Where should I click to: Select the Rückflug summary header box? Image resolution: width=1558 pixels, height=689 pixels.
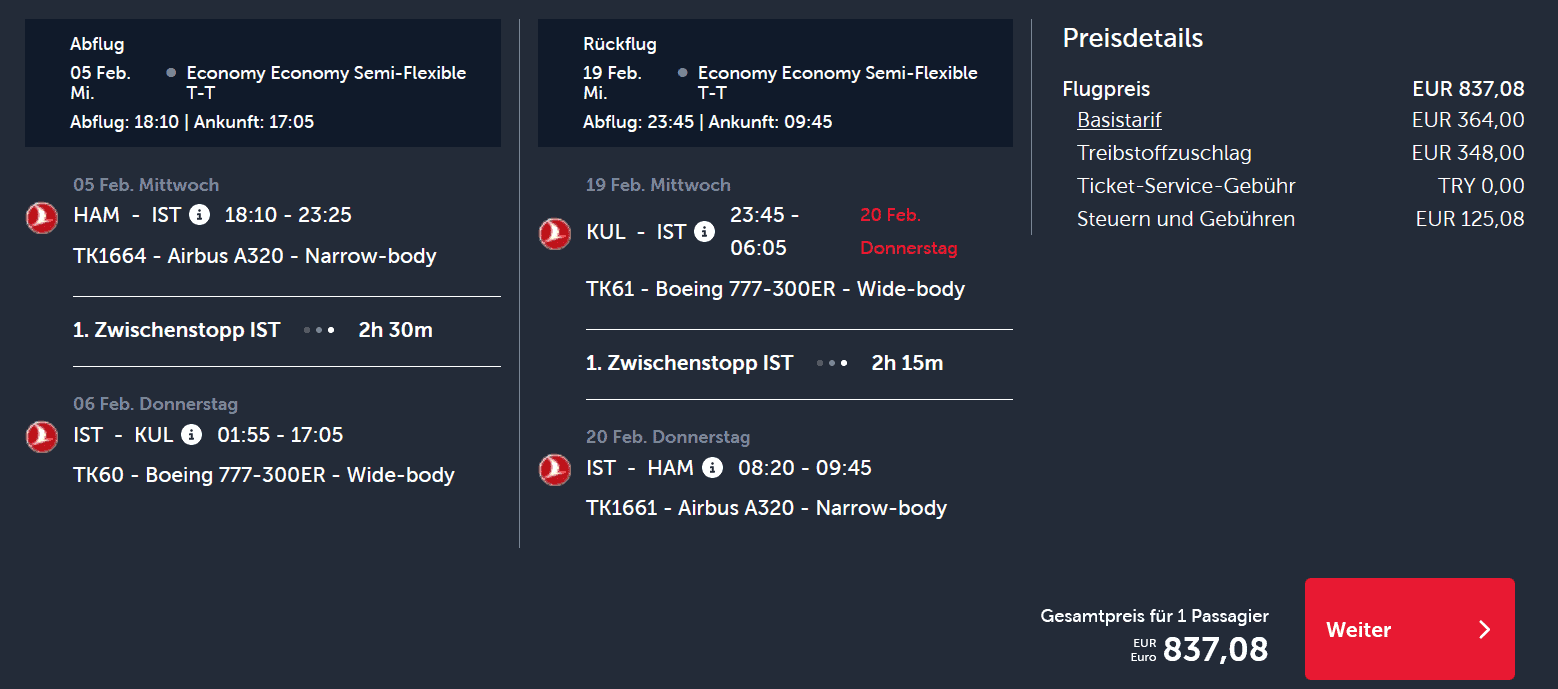[x=775, y=84]
